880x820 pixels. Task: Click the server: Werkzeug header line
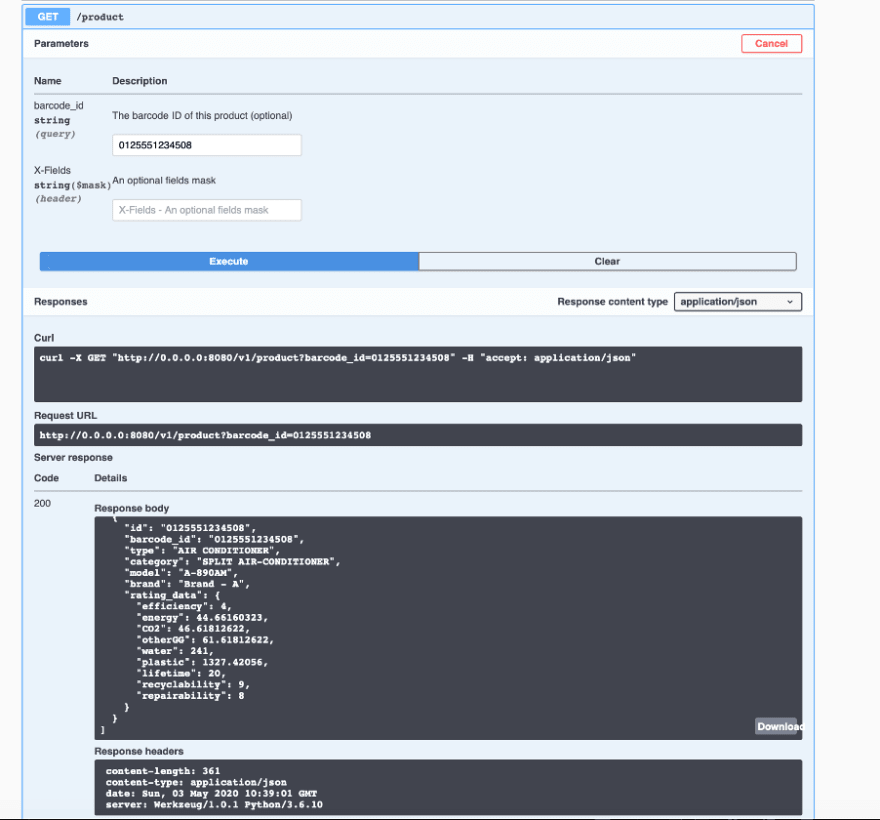click(214, 805)
